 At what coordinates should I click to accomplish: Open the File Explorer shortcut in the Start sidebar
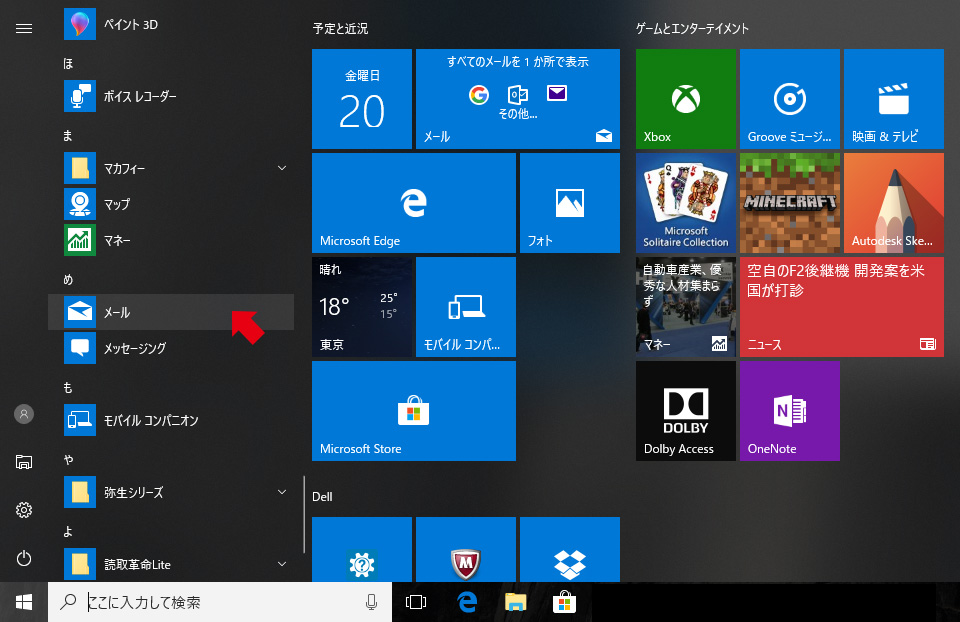click(24, 462)
